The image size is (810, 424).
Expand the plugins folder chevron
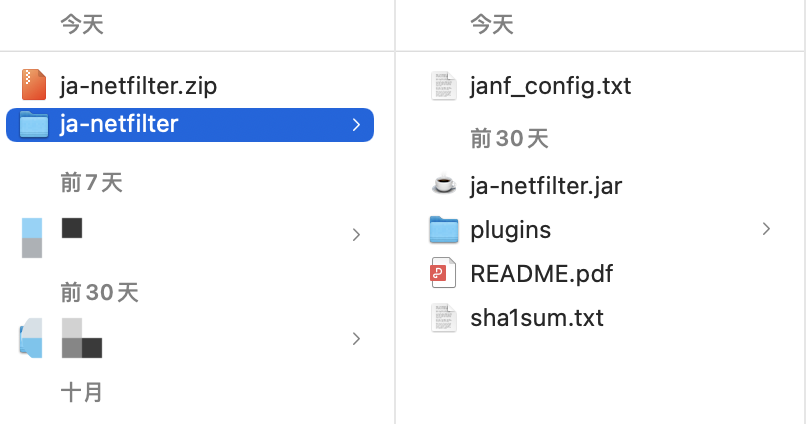click(x=766, y=229)
